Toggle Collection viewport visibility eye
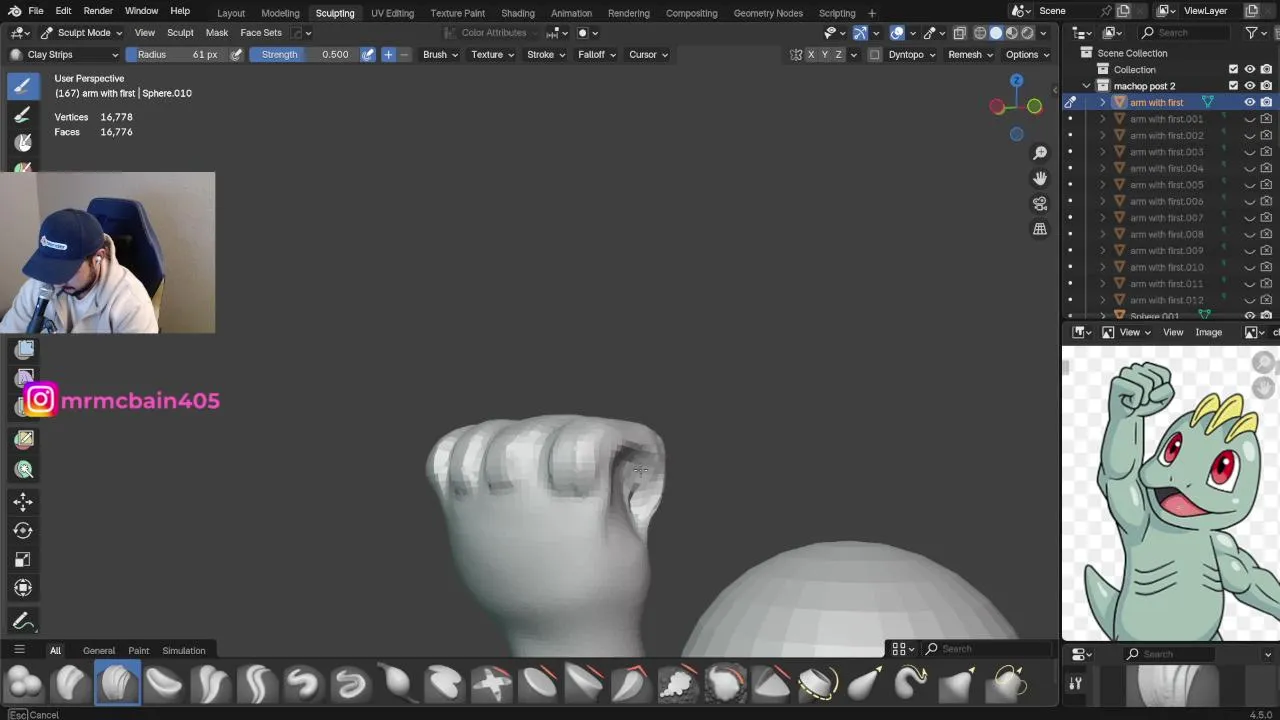1280x720 pixels. coord(1249,69)
